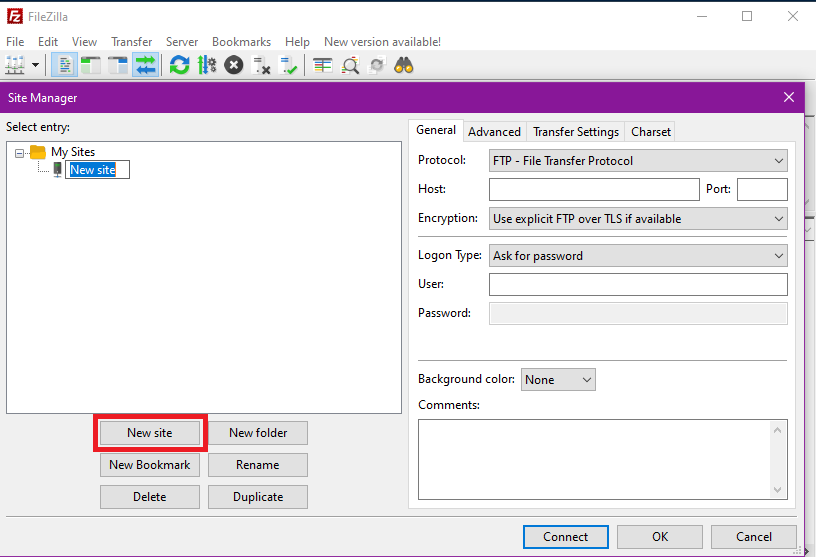Image resolution: width=816 pixels, height=557 pixels.
Task: Close the Site Manager dialog
Action: point(789,97)
